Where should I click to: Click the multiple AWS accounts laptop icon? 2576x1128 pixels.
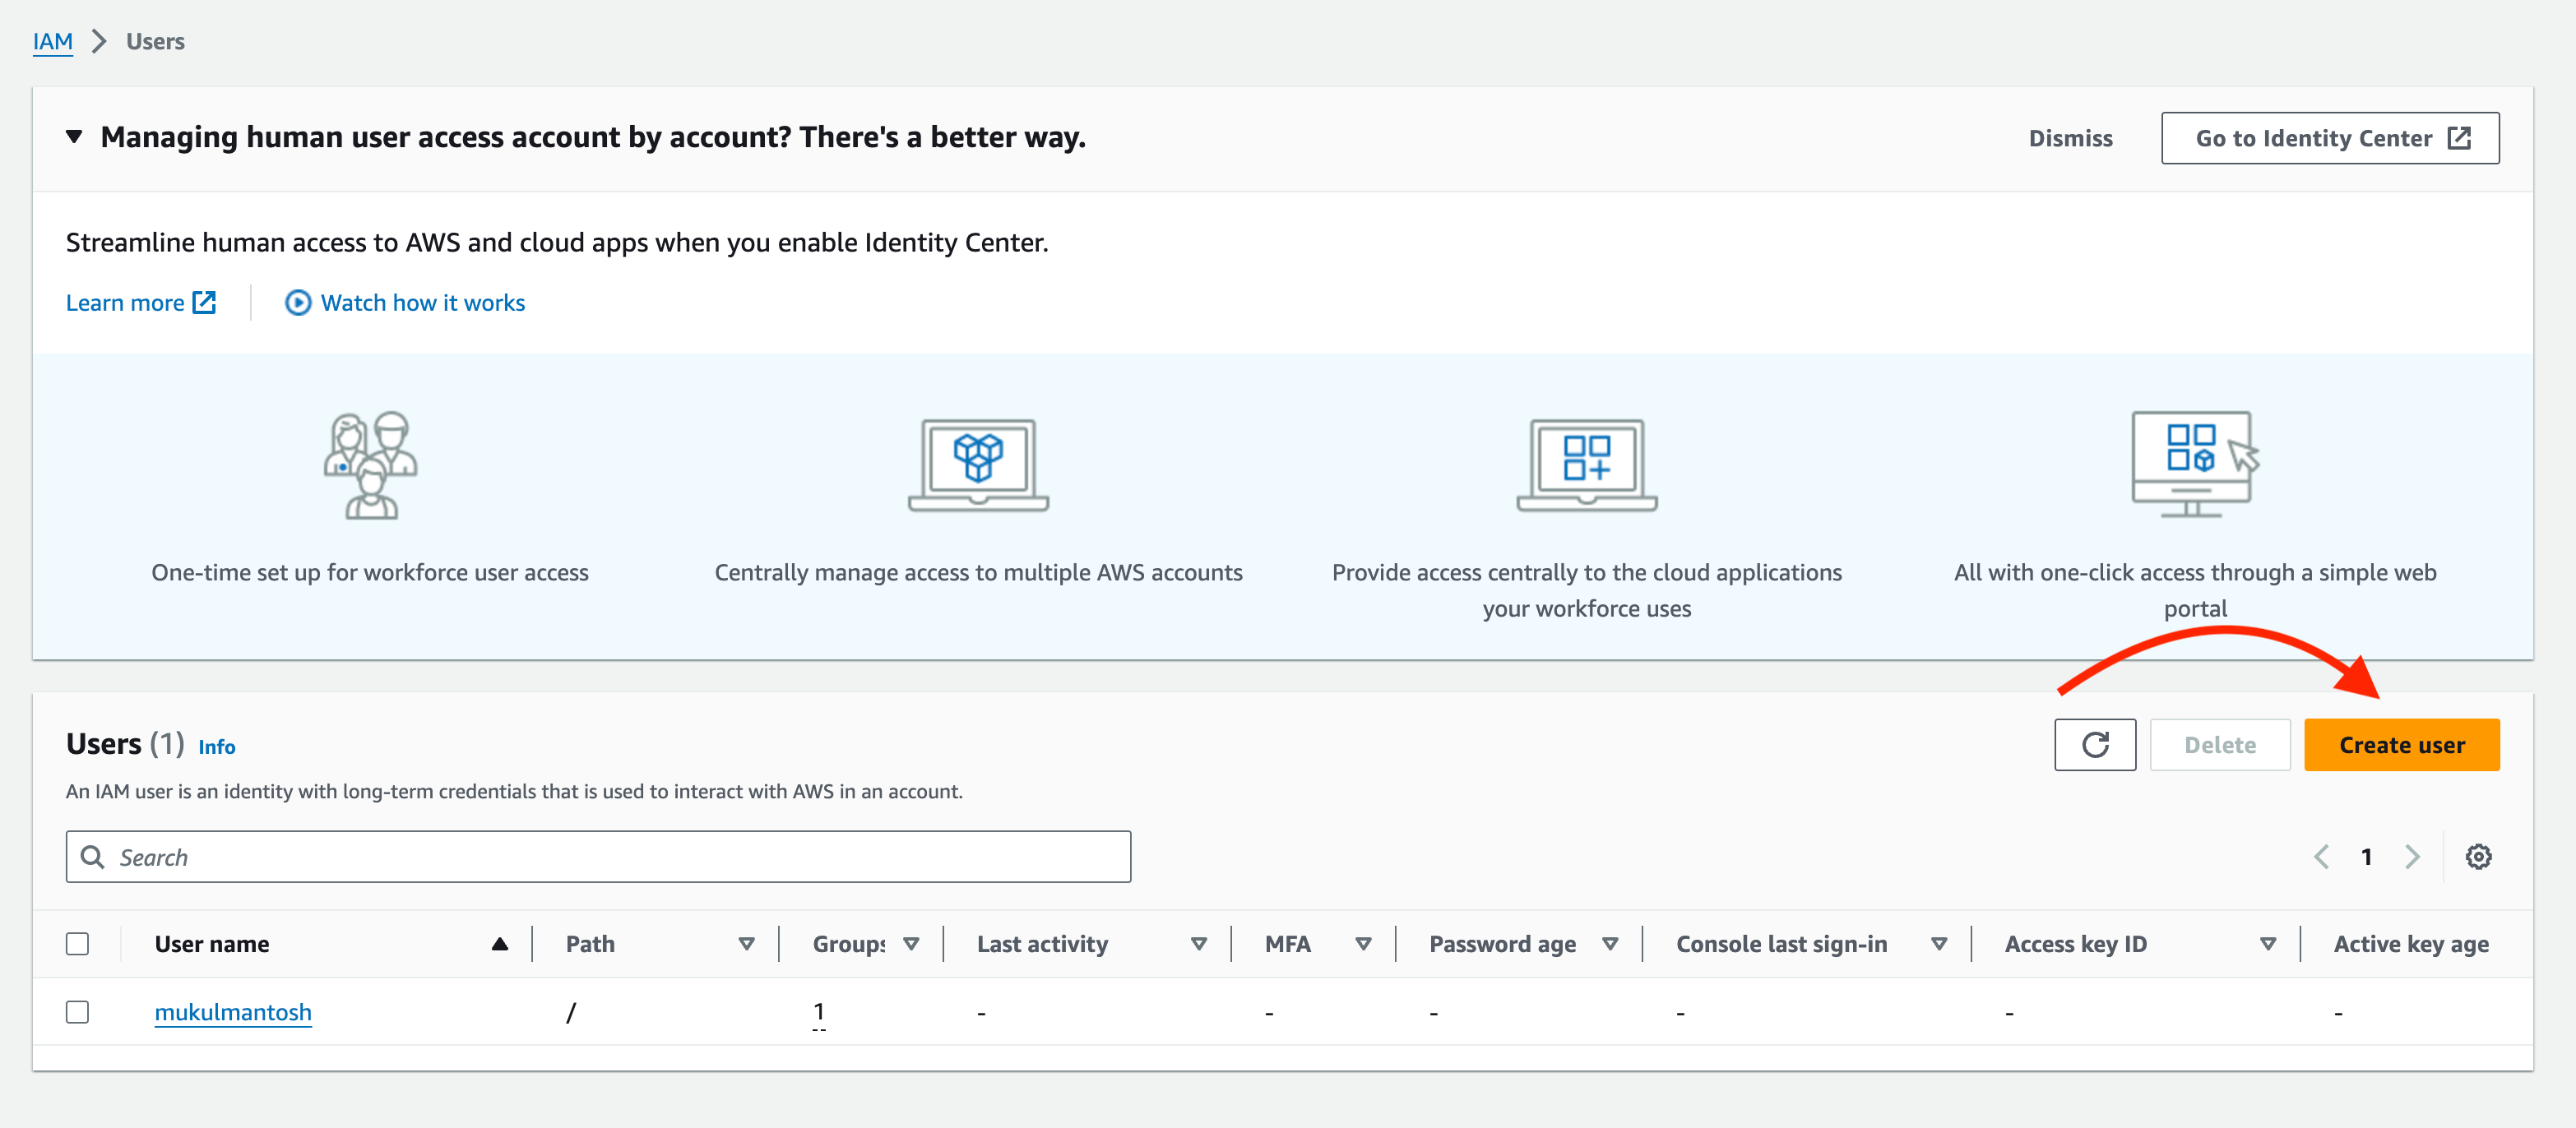click(977, 465)
